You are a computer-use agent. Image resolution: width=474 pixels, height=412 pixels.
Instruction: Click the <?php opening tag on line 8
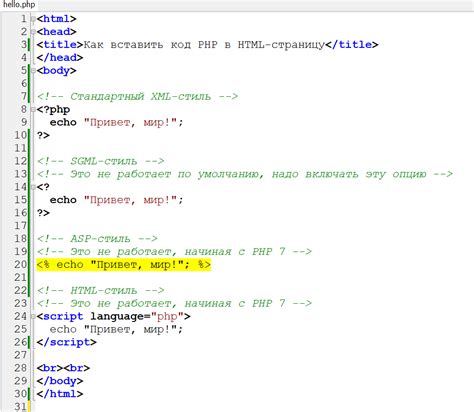click(x=53, y=109)
